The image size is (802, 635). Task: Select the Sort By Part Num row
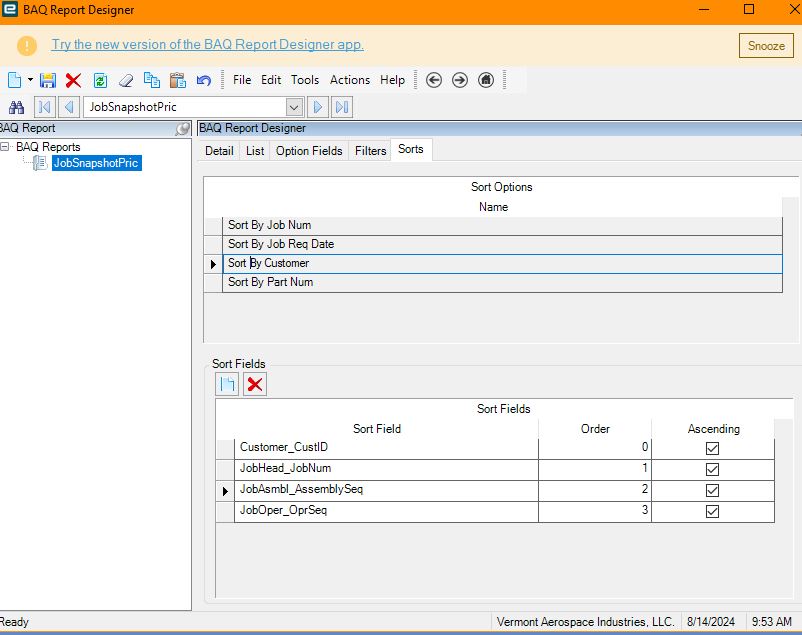tap(270, 283)
